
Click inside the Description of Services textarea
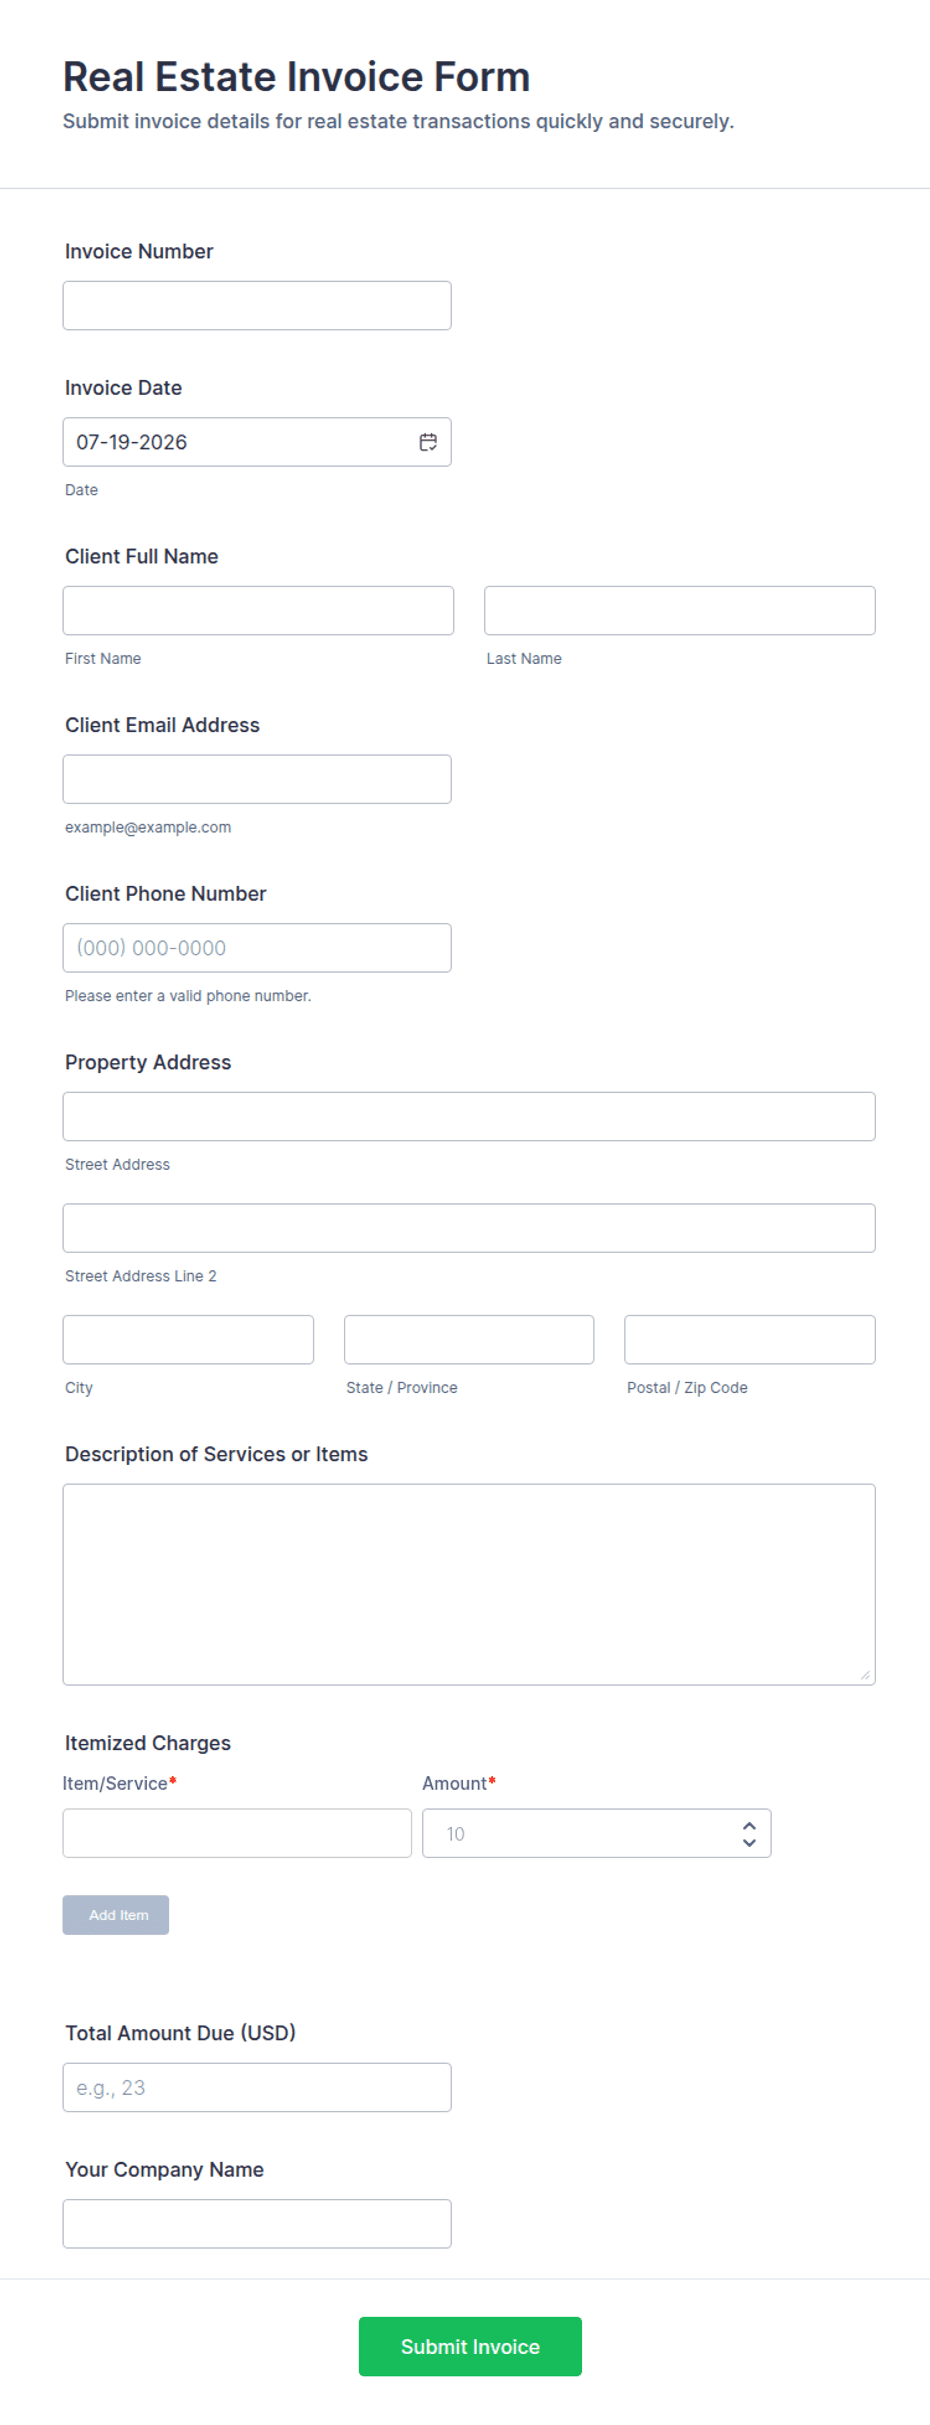[469, 1585]
